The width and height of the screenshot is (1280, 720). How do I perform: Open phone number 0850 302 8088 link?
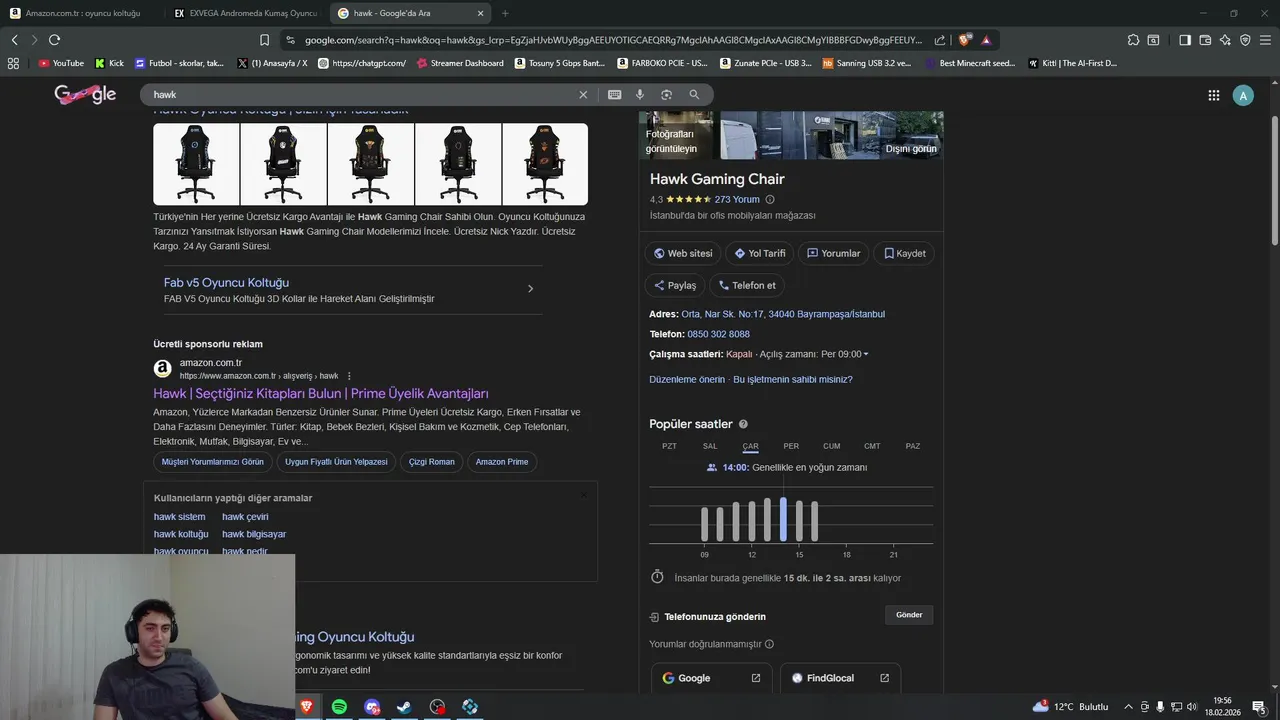point(718,334)
